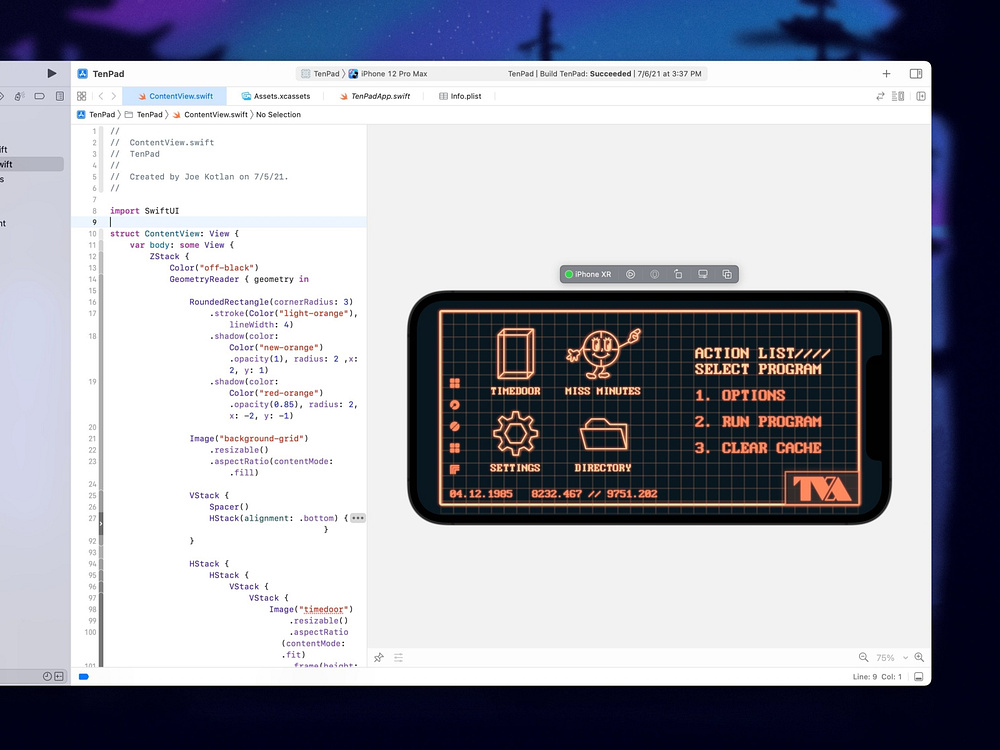
Task: Preview the app on a connected device
Action: [x=703, y=273]
